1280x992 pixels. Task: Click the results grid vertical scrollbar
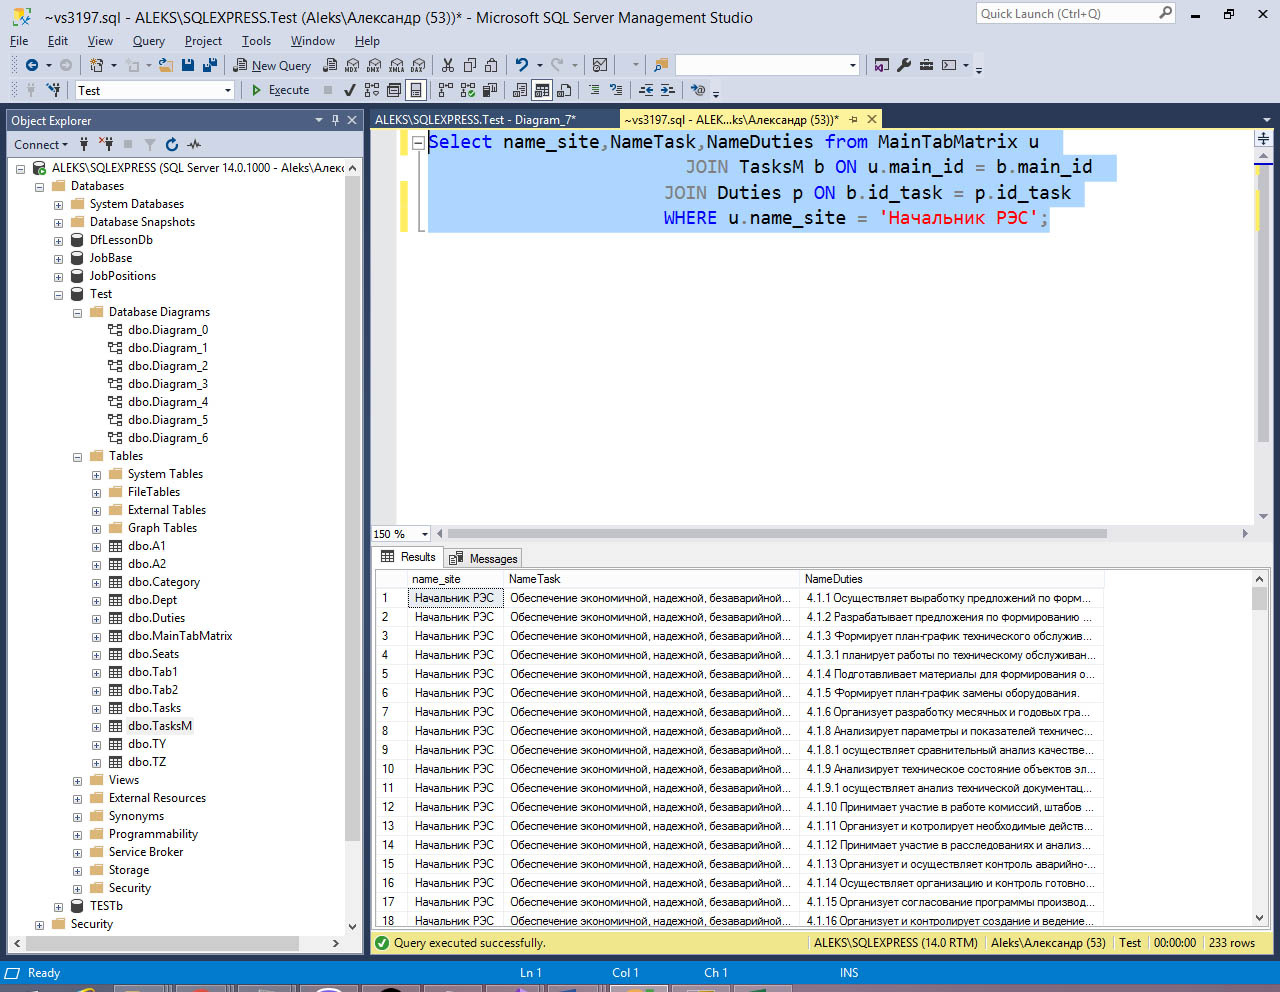pyautogui.click(x=1259, y=748)
